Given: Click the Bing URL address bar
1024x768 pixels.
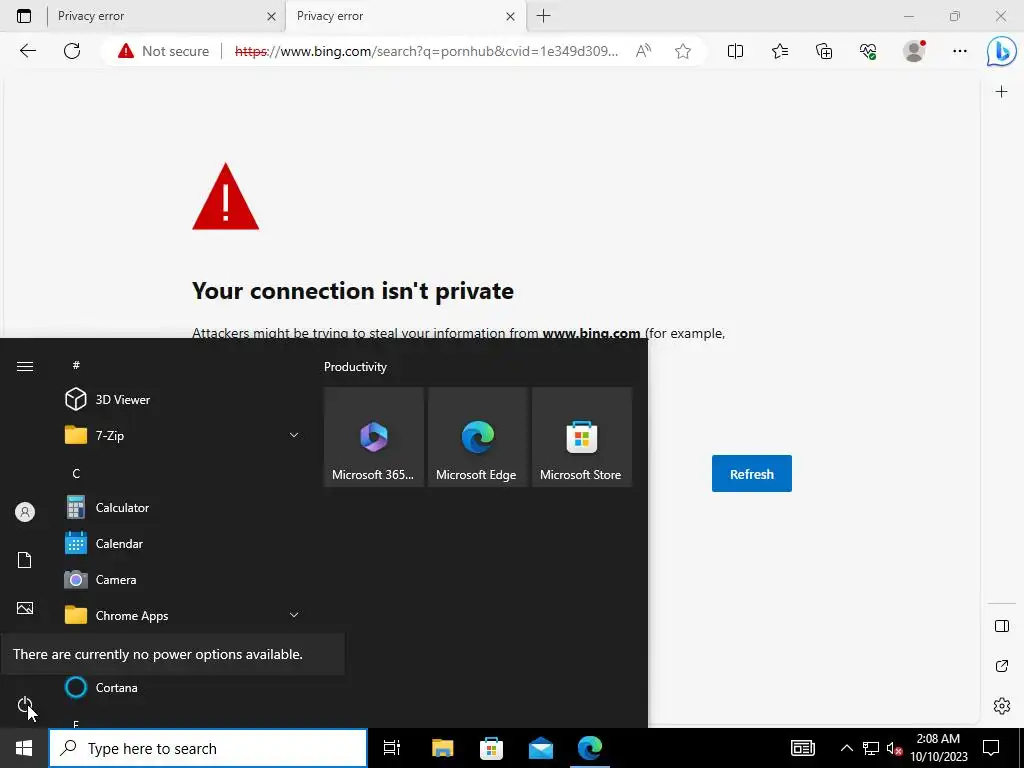Looking at the screenshot, I should tap(426, 51).
